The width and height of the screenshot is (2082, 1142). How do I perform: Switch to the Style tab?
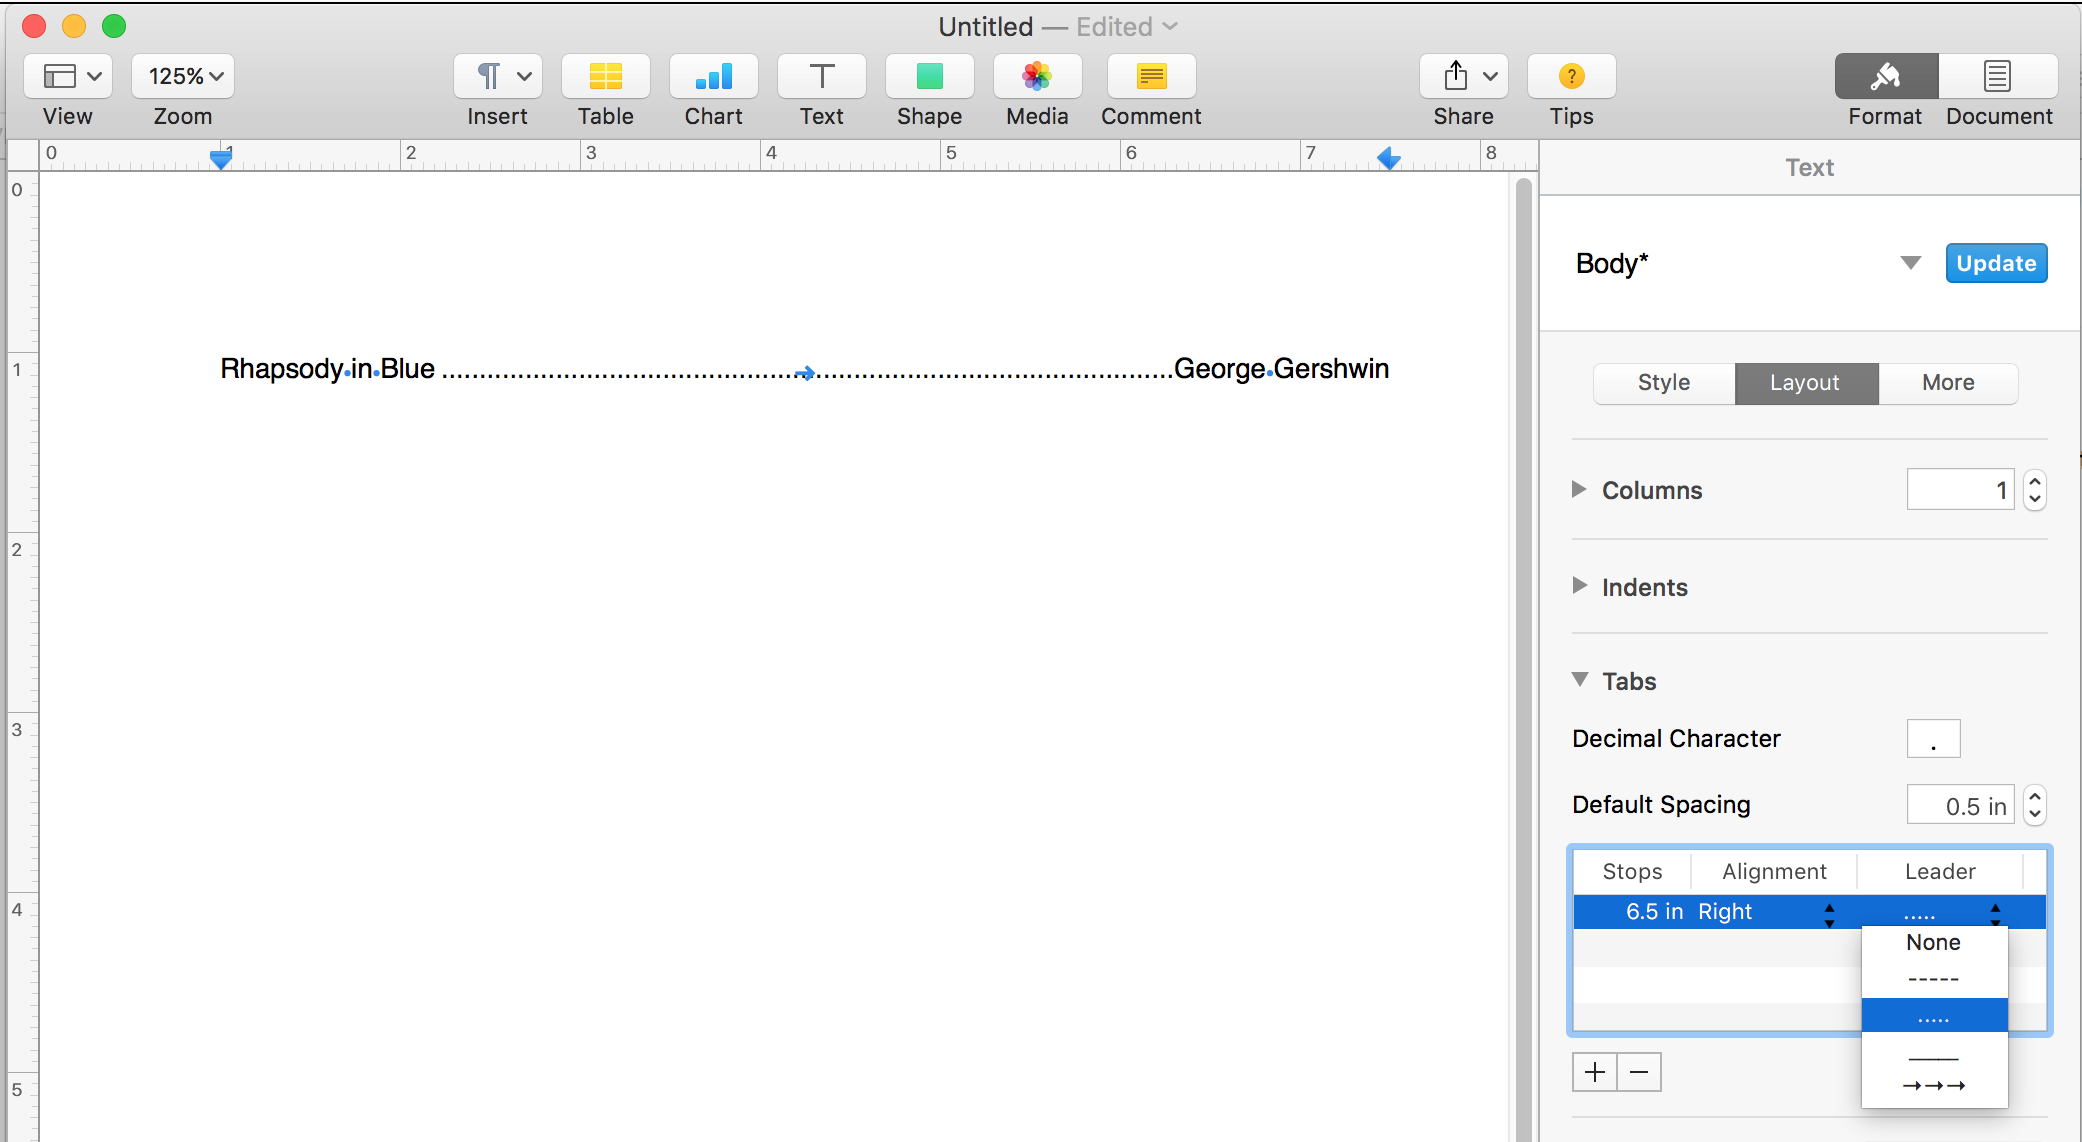[1664, 383]
